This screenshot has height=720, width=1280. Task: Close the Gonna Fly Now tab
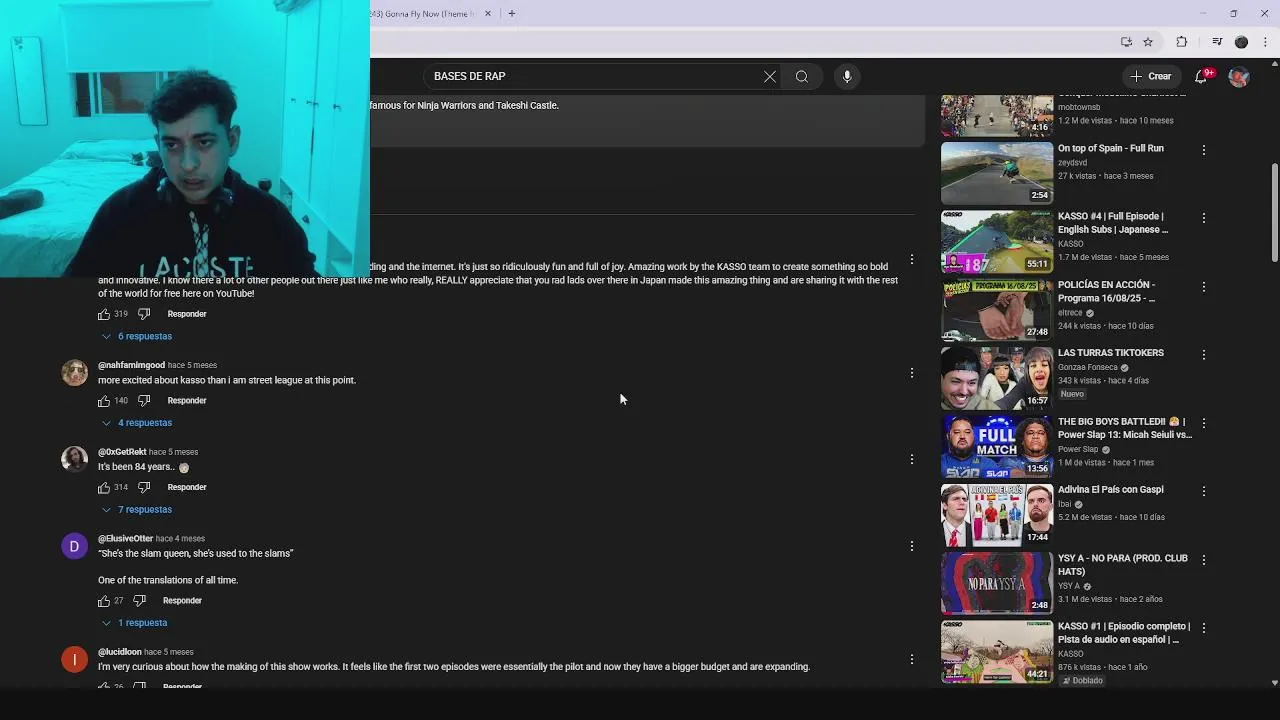[488, 14]
